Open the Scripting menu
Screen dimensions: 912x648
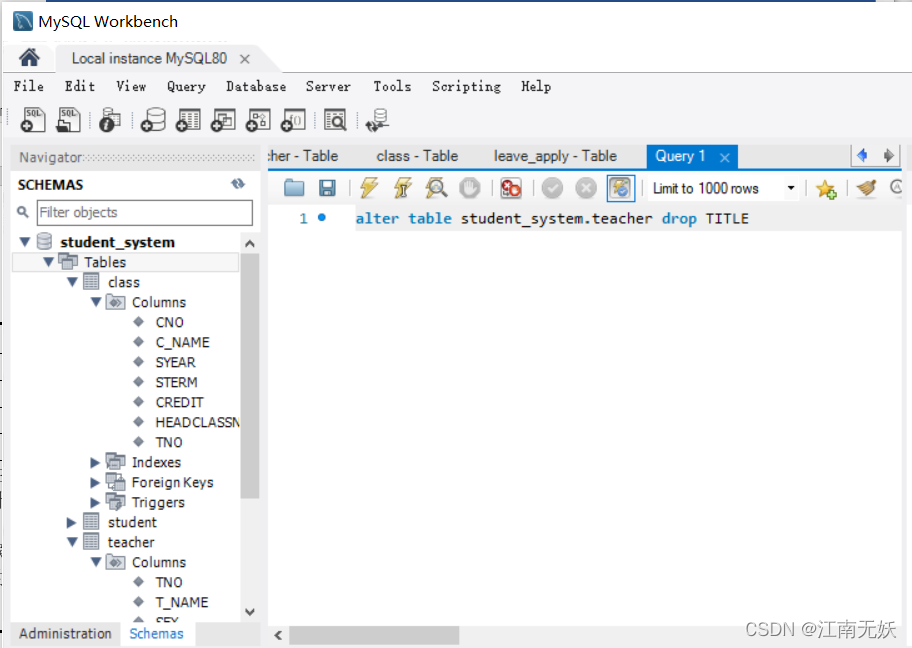[466, 86]
